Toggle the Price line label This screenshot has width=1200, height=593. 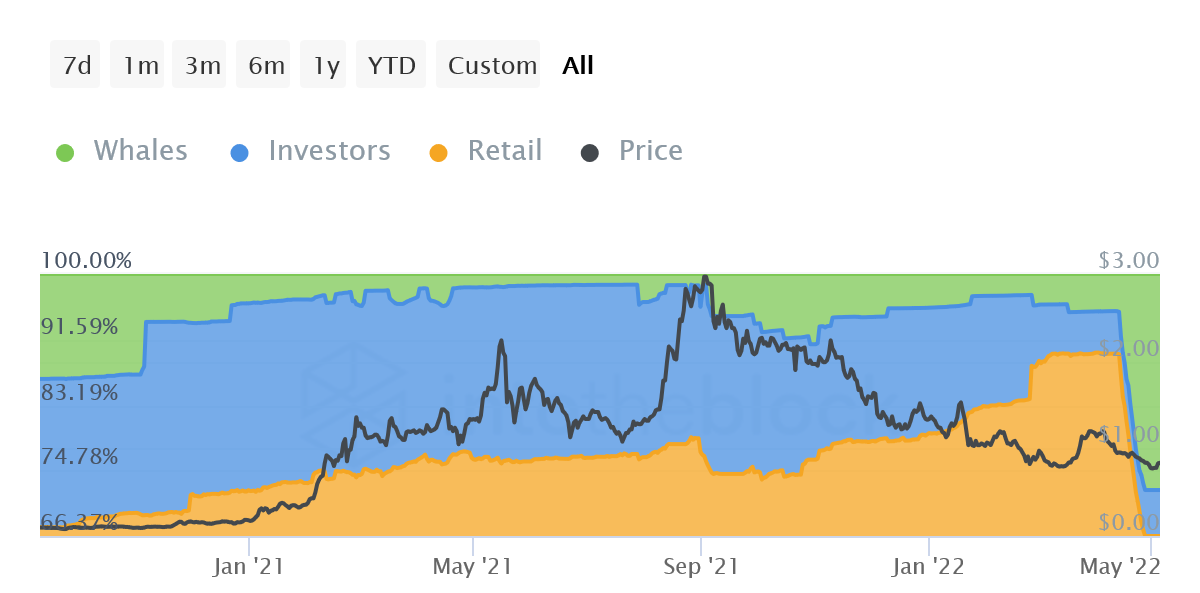(x=651, y=151)
